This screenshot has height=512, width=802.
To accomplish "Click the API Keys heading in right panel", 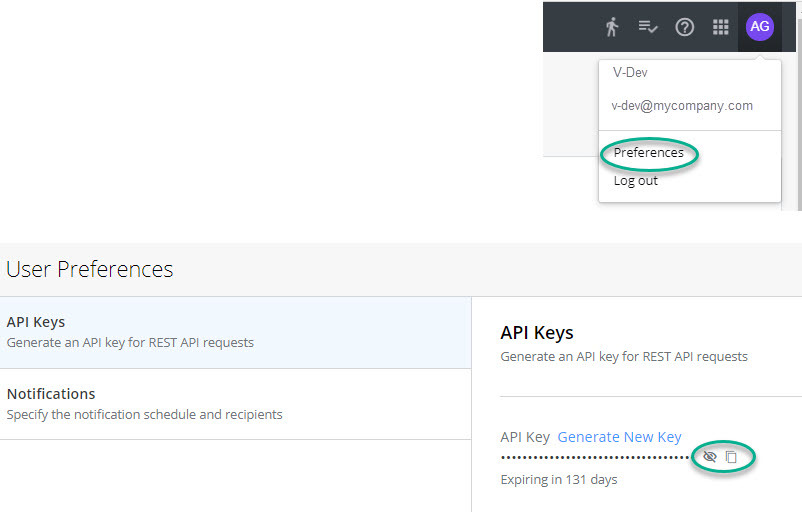I will point(537,332).
